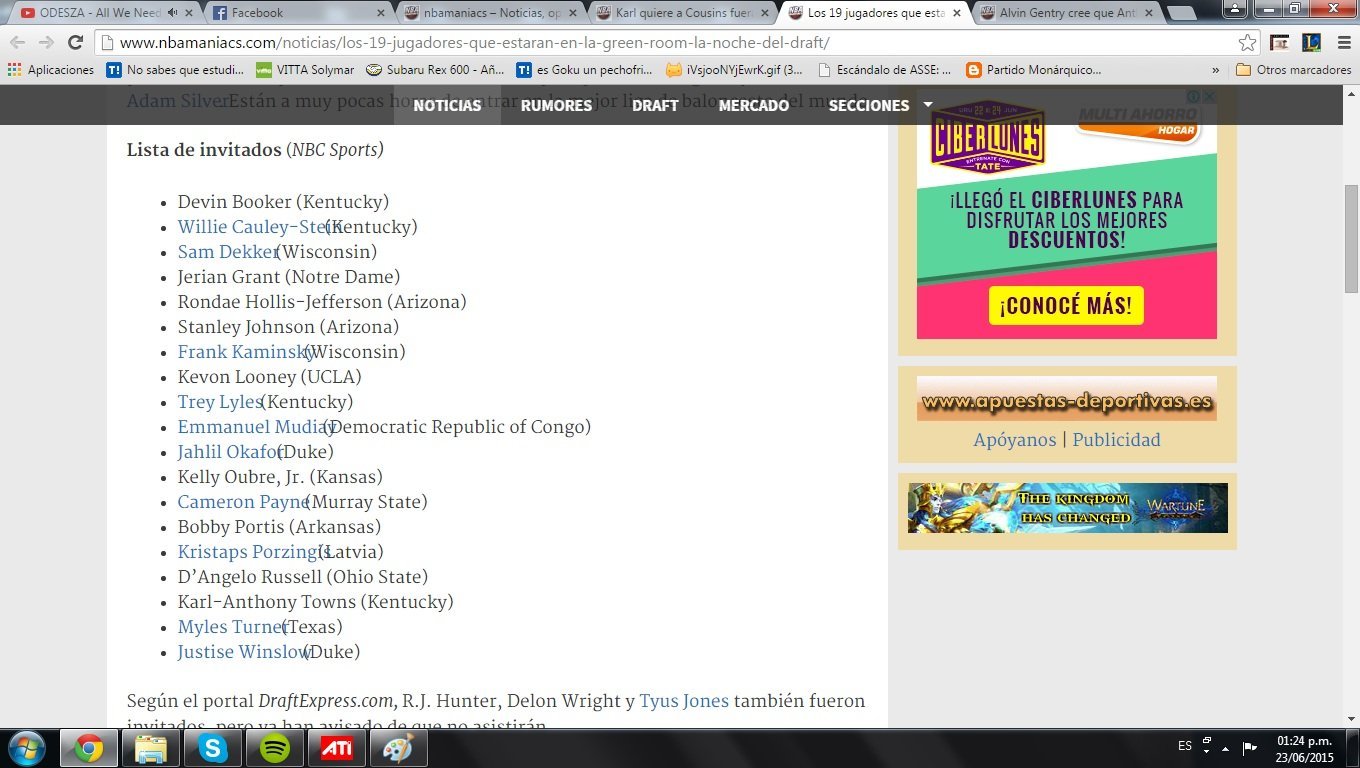This screenshot has width=1360, height=768.
Task: Click the address bar URL field
Action: coord(670,43)
